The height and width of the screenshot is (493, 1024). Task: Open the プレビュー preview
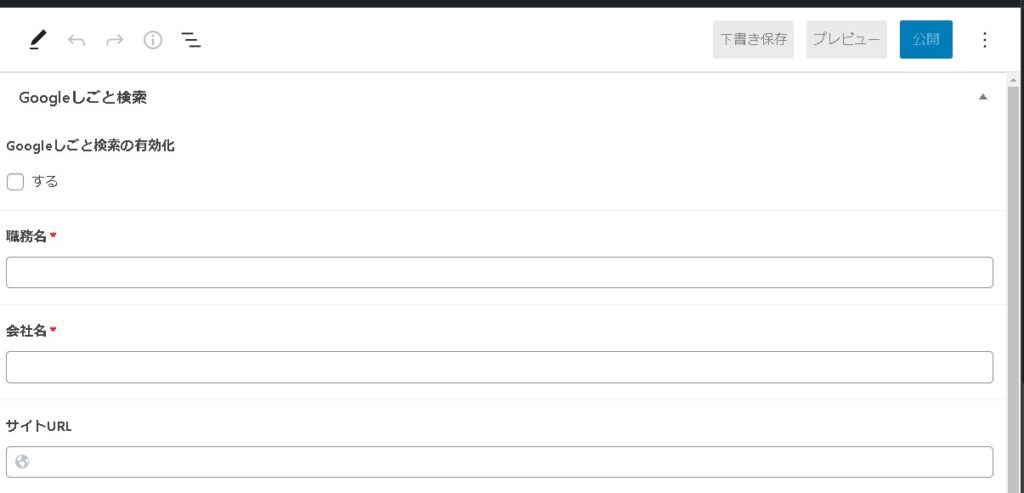(x=846, y=40)
